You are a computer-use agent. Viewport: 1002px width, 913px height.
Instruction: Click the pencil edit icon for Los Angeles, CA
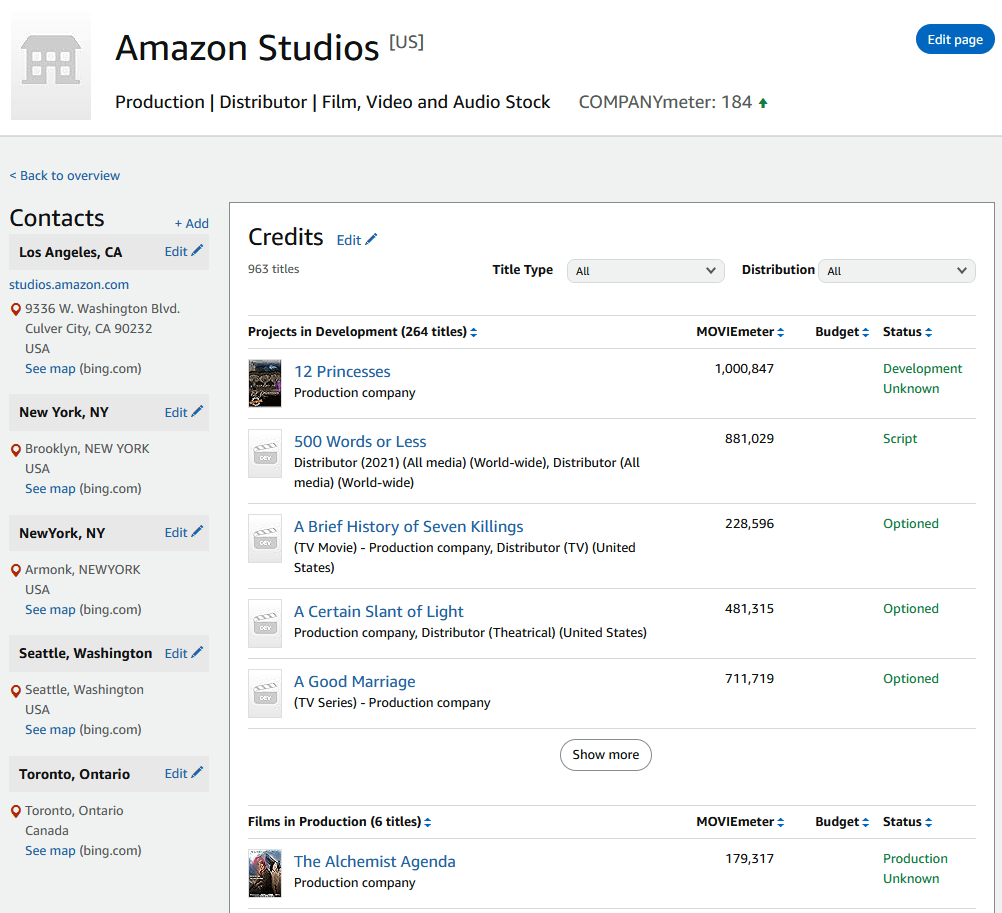197,251
